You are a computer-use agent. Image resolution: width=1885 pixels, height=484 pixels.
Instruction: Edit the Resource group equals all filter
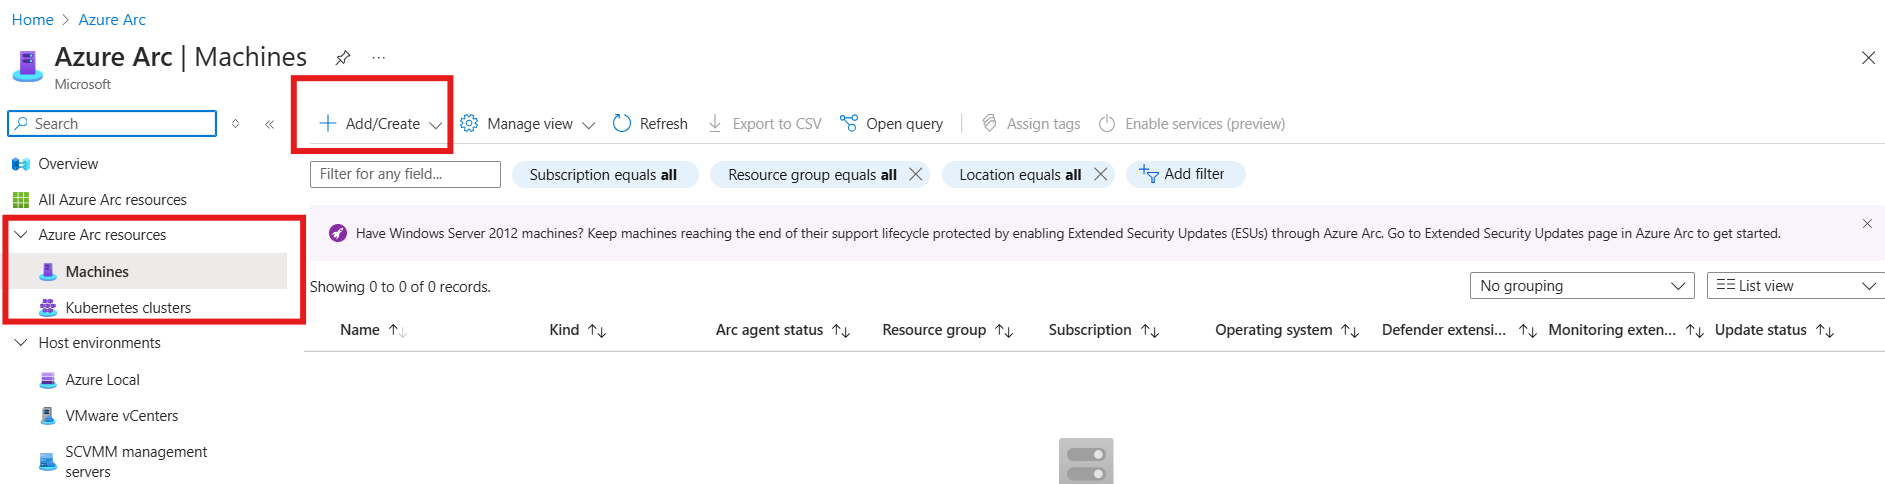812,175
